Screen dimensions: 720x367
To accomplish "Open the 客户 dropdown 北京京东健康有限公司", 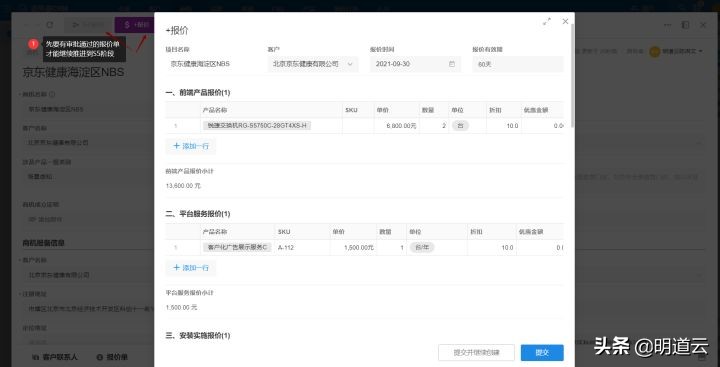I will 313,64.
